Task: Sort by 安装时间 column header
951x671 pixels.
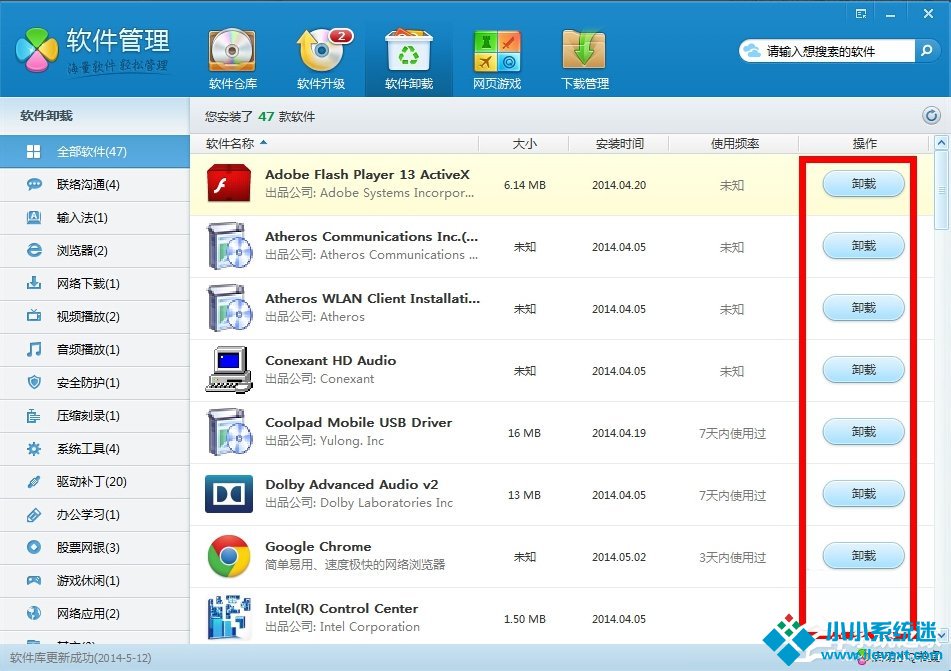Action: click(x=619, y=144)
